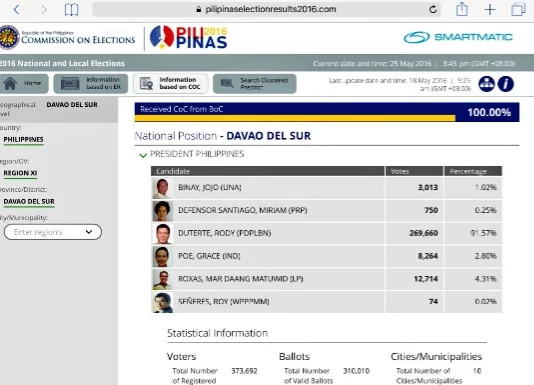
Task: Click Santiago's 750 votes cell
Action: click(x=414, y=211)
